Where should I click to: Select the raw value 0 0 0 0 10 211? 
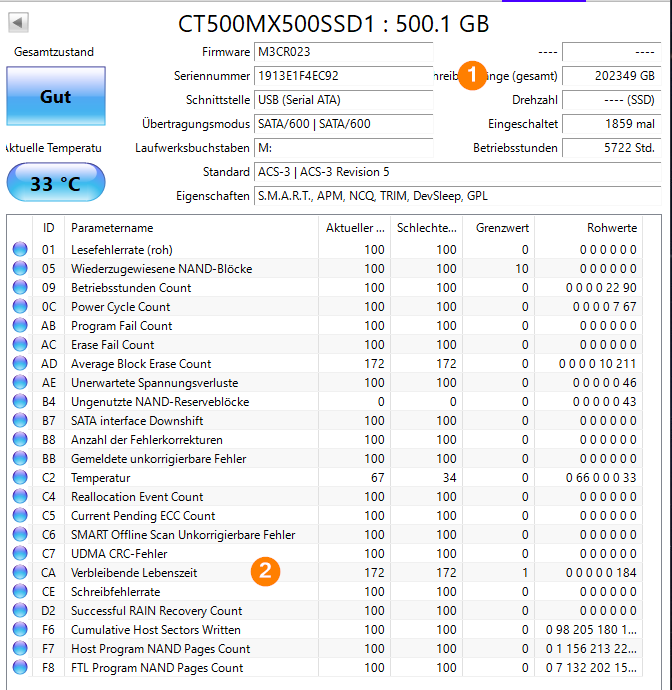pos(598,363)
